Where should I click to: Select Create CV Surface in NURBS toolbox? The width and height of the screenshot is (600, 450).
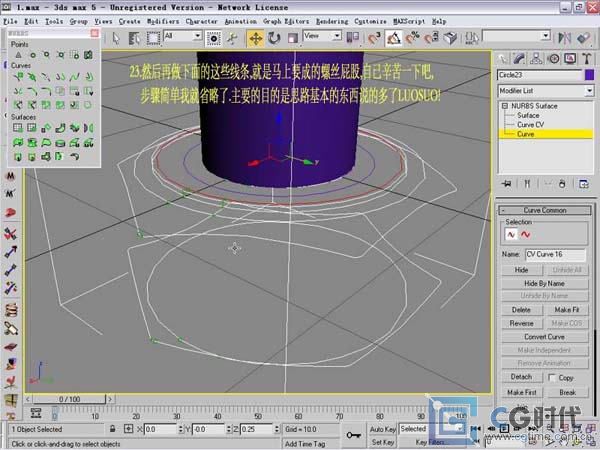tap(18, 128)
